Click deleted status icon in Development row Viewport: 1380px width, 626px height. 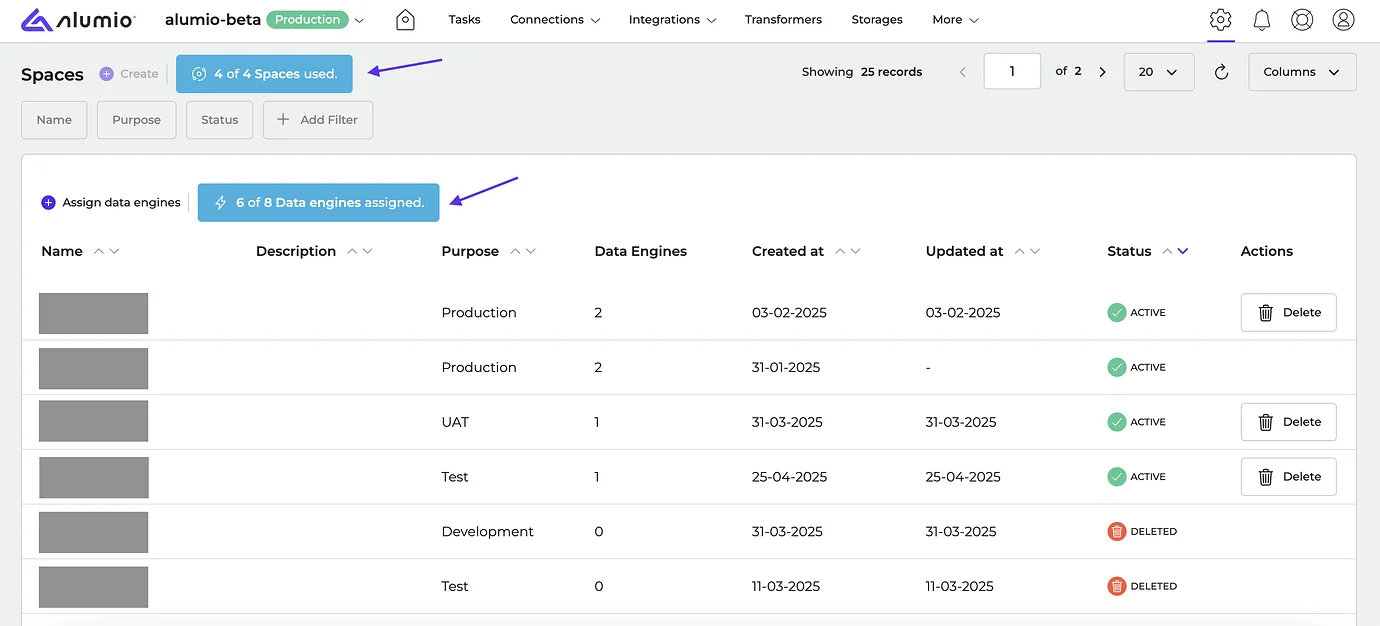tap(1117, 532)
